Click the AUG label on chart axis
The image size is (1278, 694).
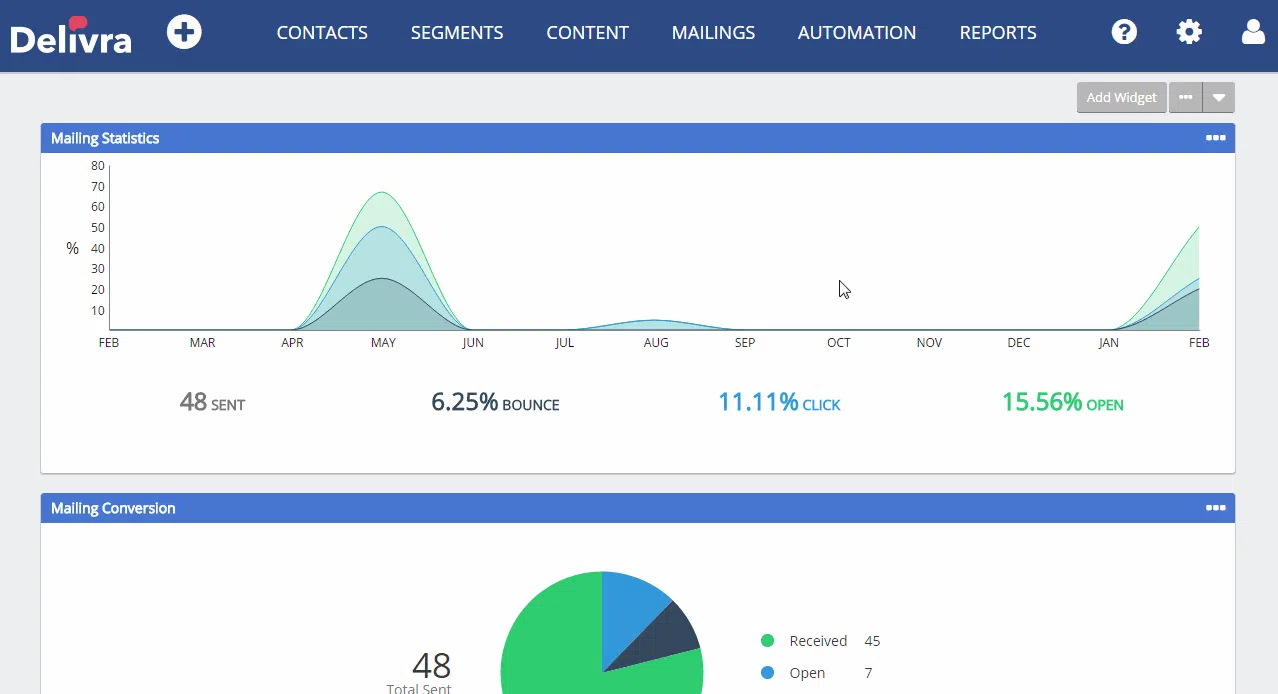tap(656, 342)
